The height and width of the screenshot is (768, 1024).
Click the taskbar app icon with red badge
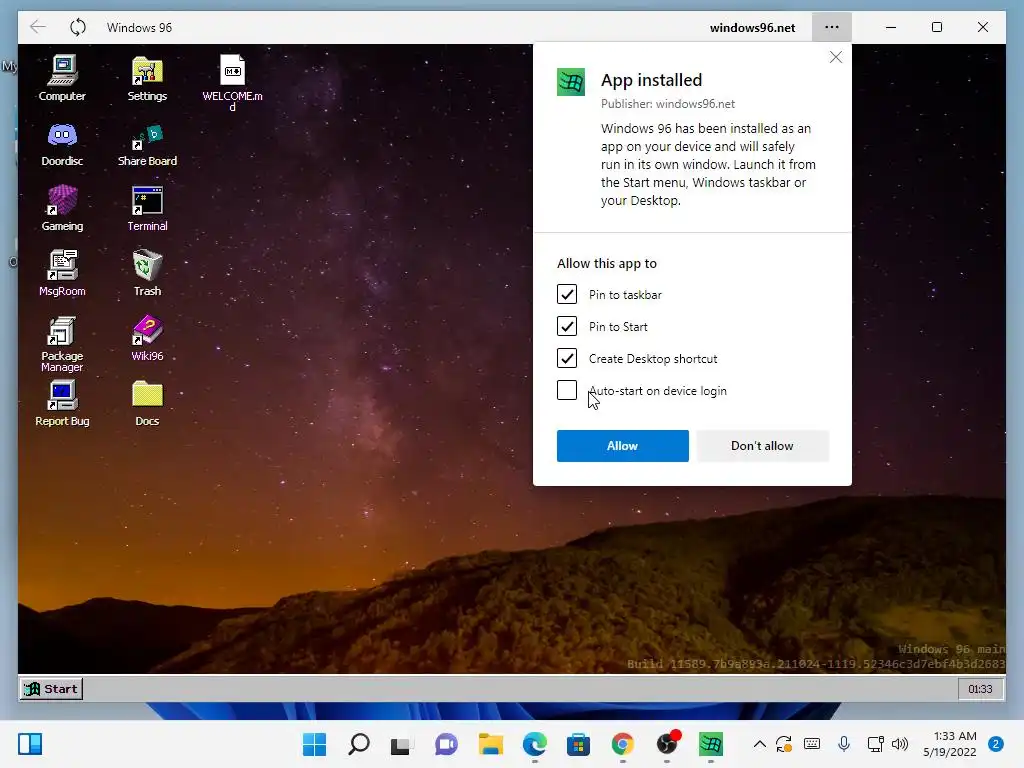(x=667, y=744)
